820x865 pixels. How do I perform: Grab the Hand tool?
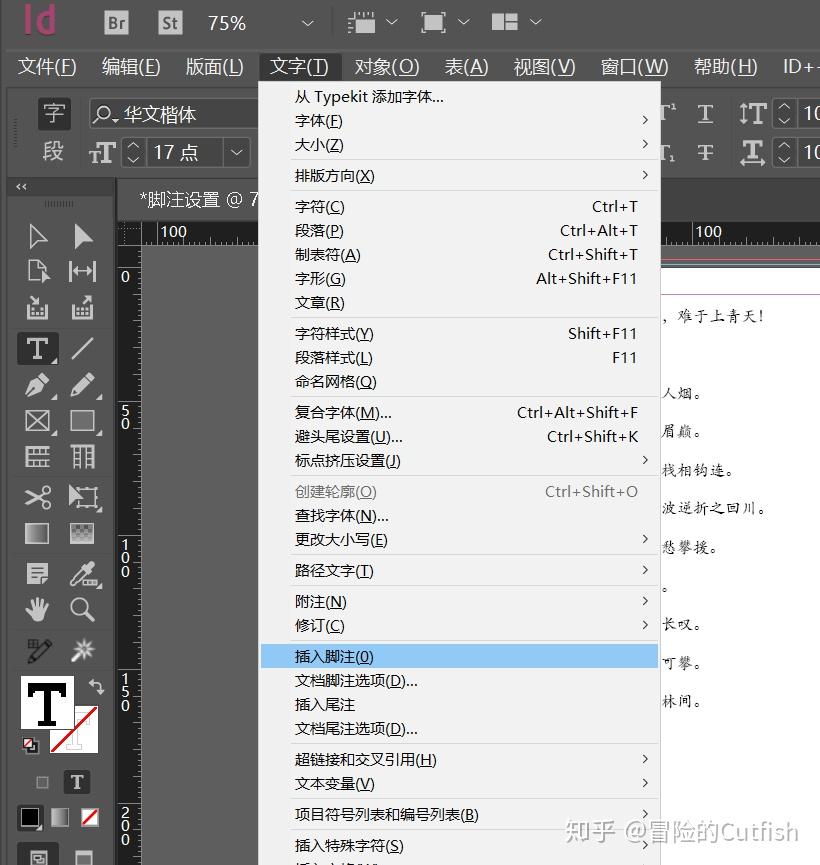[x=37, y=608]
